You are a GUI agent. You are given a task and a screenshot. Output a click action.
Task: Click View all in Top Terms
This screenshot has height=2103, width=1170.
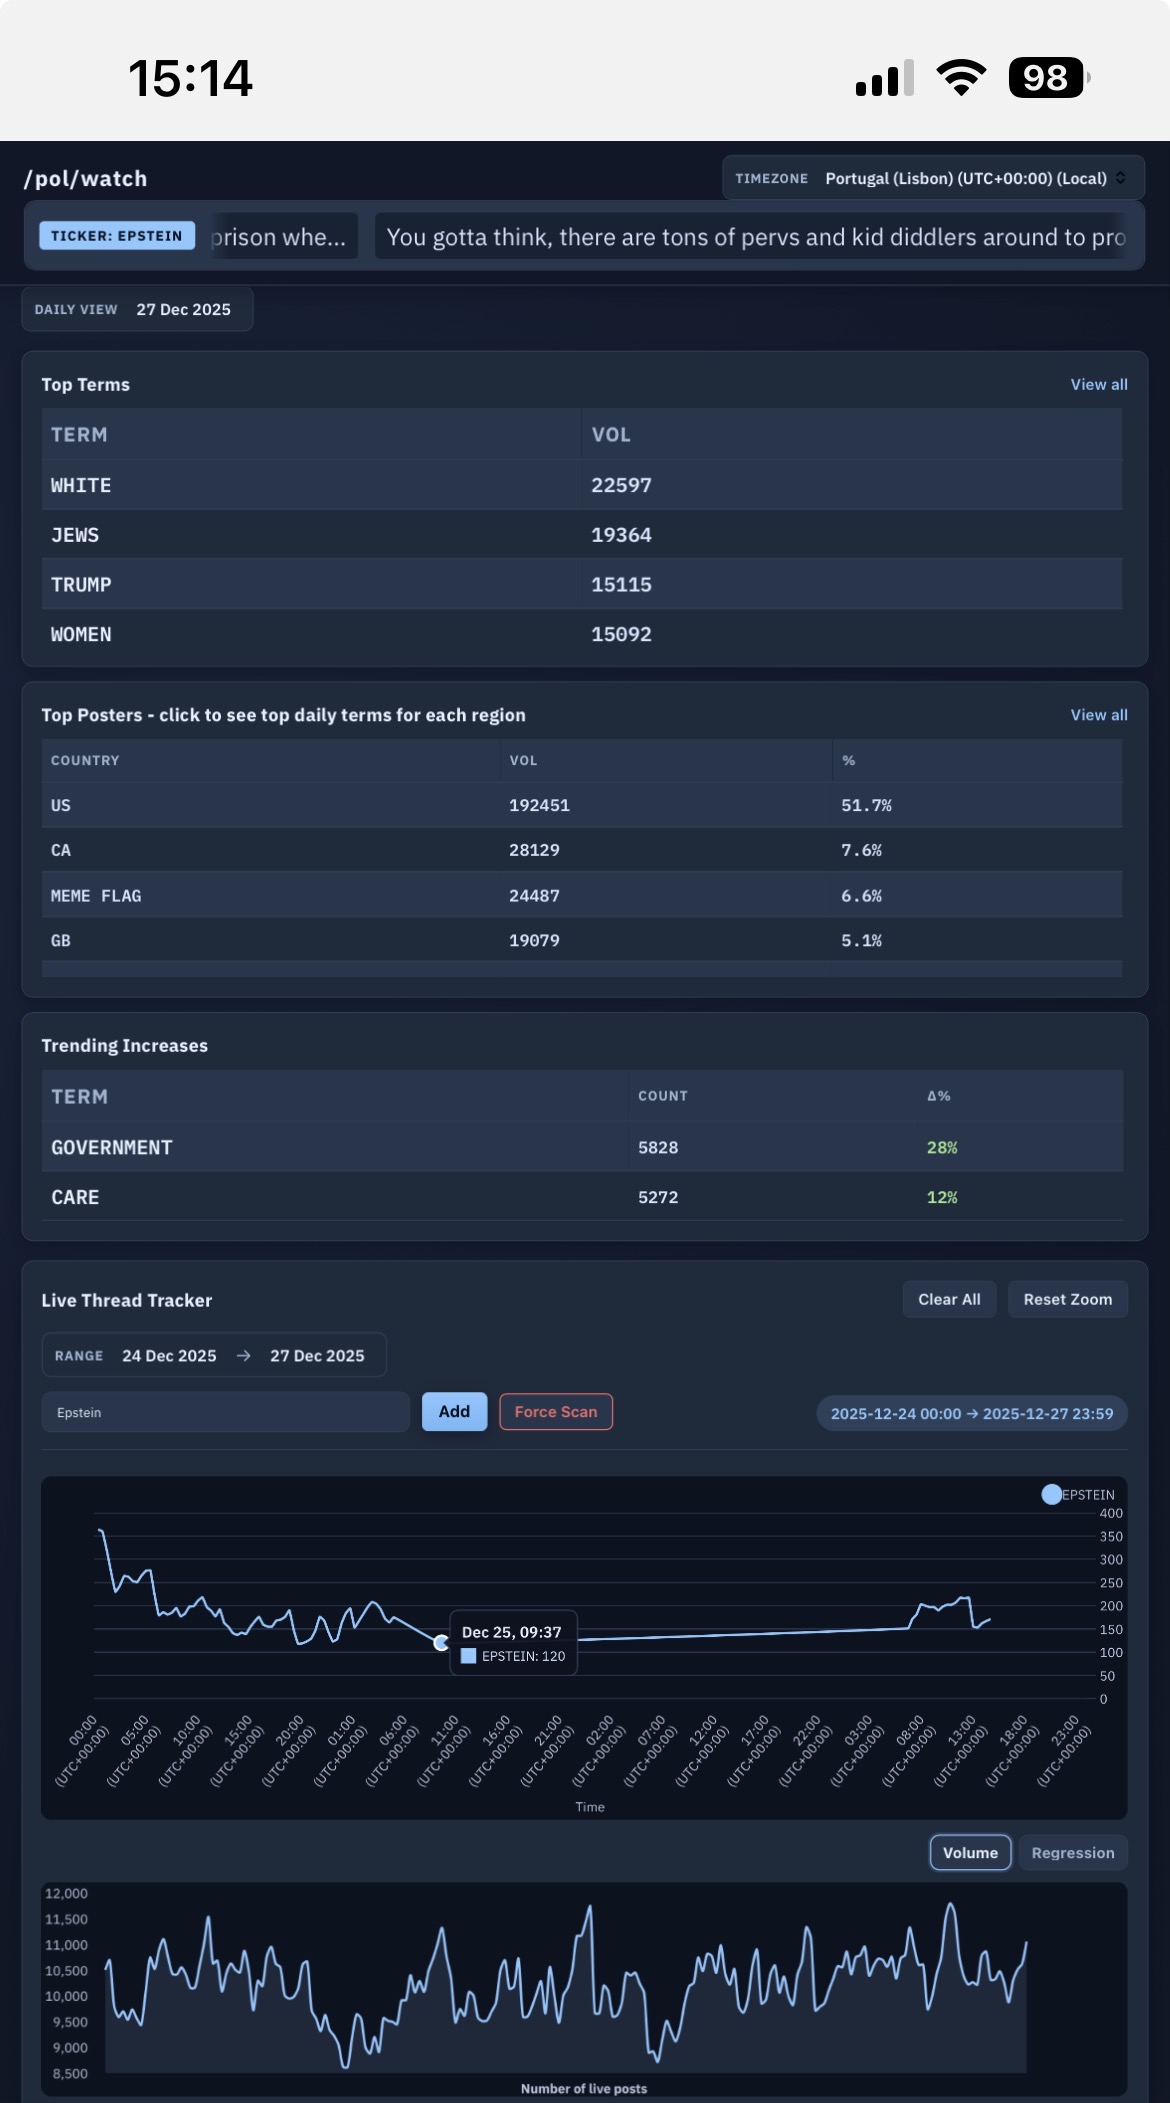tap(1099, 384)
